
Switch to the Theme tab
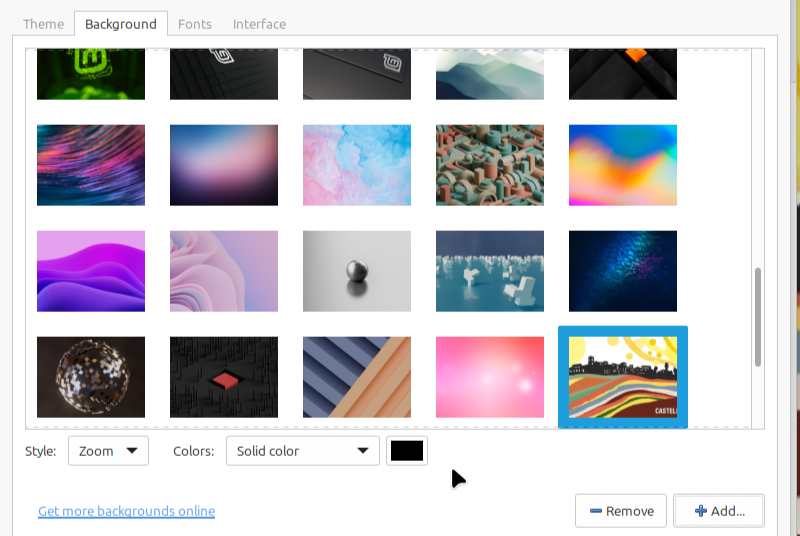[43, 24]
